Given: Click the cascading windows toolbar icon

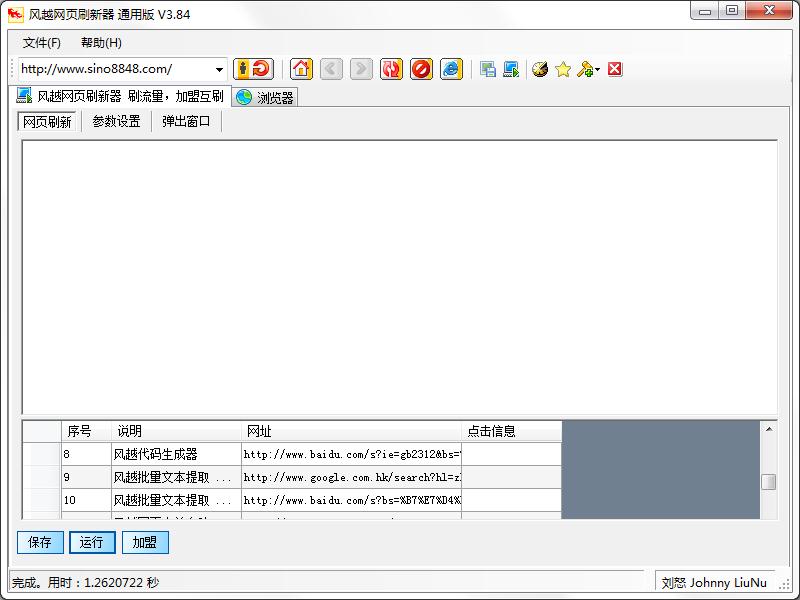Looking at the screenshot, I should pyautogui.click(x=488, y=69).
